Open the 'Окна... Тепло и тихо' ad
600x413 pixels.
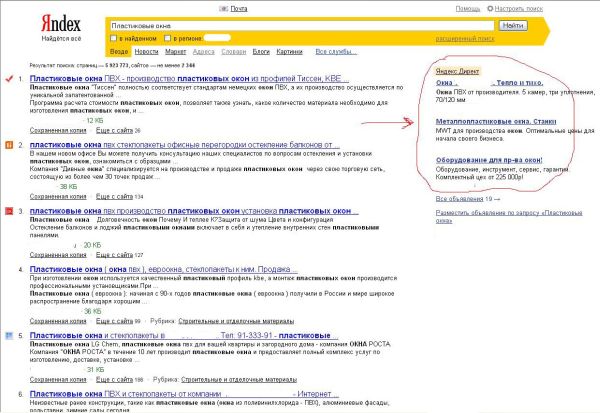tap(489, 83)
